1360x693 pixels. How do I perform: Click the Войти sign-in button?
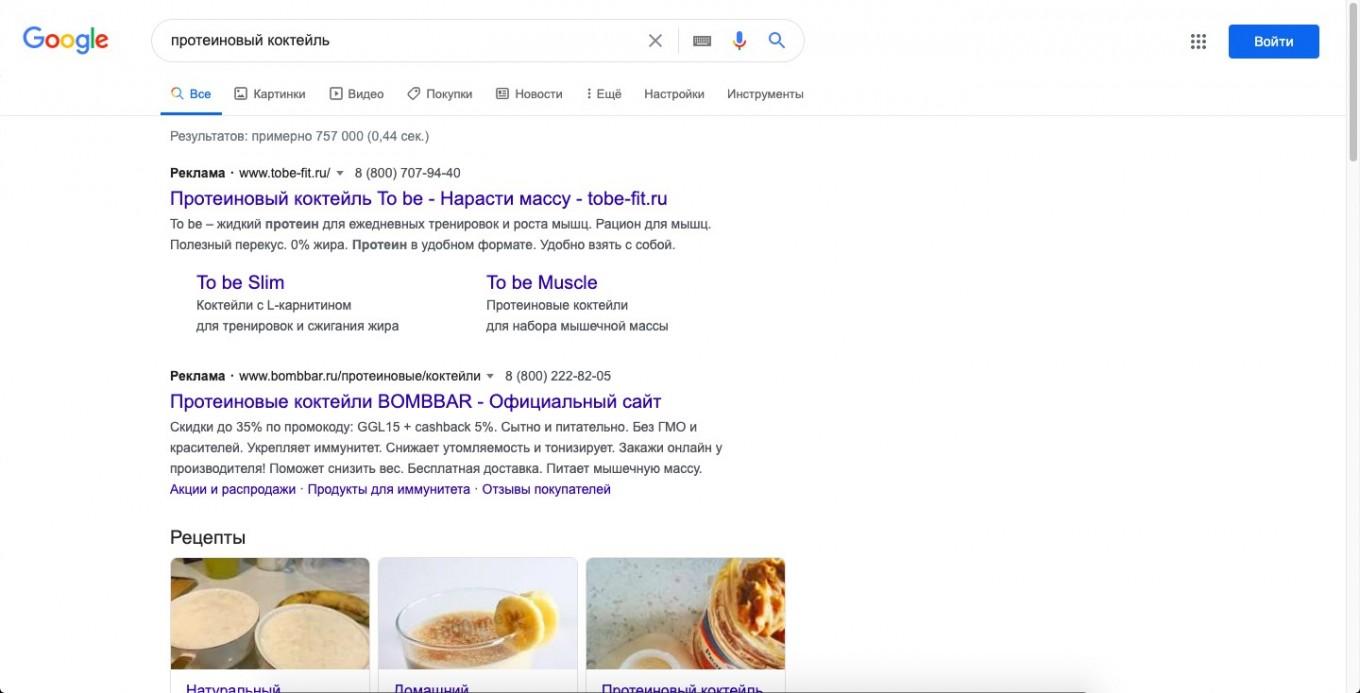point(1273,41)
